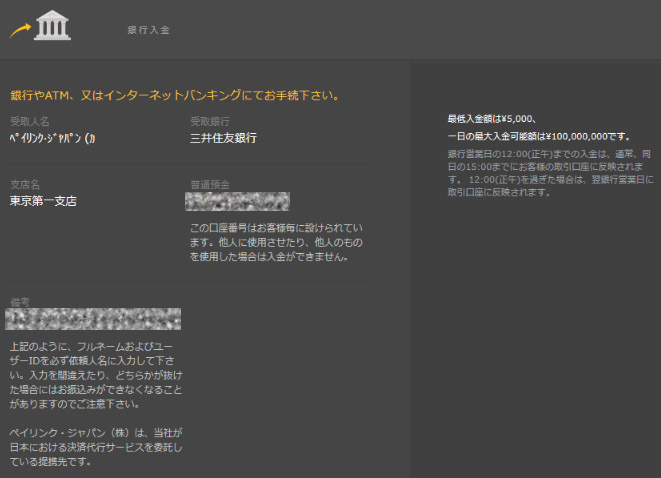This screenshot has width=661, height=478.
Task: Select the 銀行入金 header label
Action: (x=149, y=30)
